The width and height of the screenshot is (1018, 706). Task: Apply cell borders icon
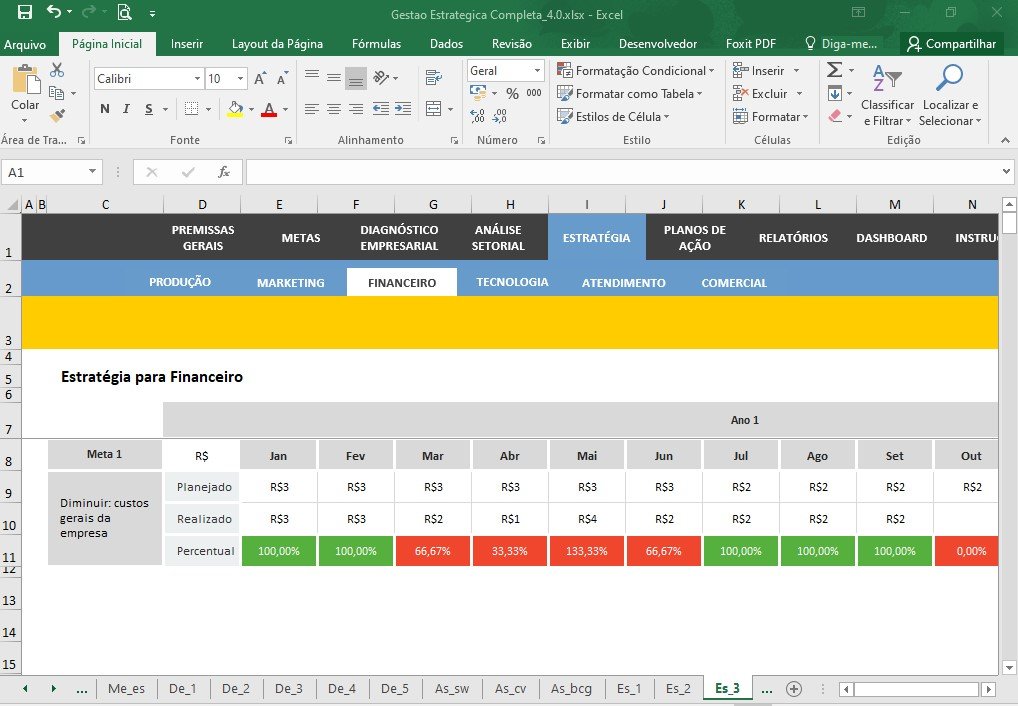click(x=192, y=108)
